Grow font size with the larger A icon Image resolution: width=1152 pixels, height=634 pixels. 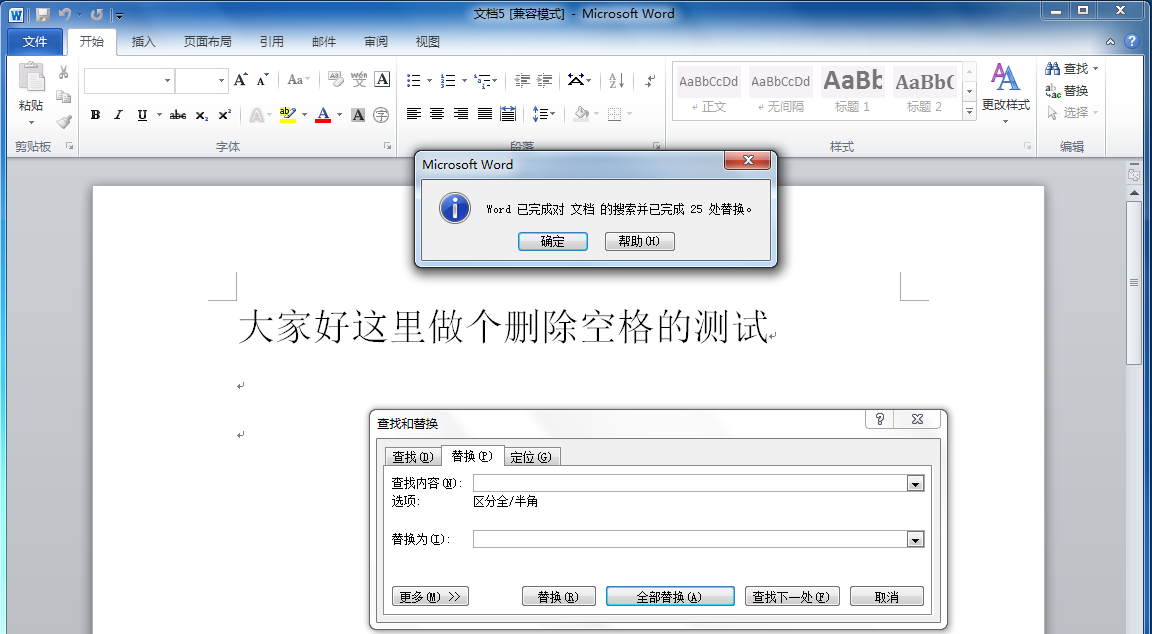pos(240,79)
